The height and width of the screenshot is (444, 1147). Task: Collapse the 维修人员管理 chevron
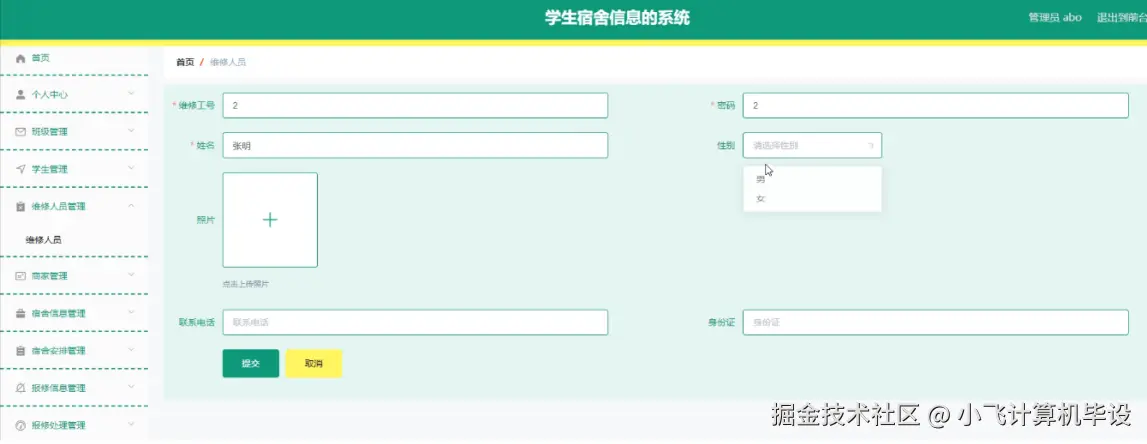[x=131, y=206]
